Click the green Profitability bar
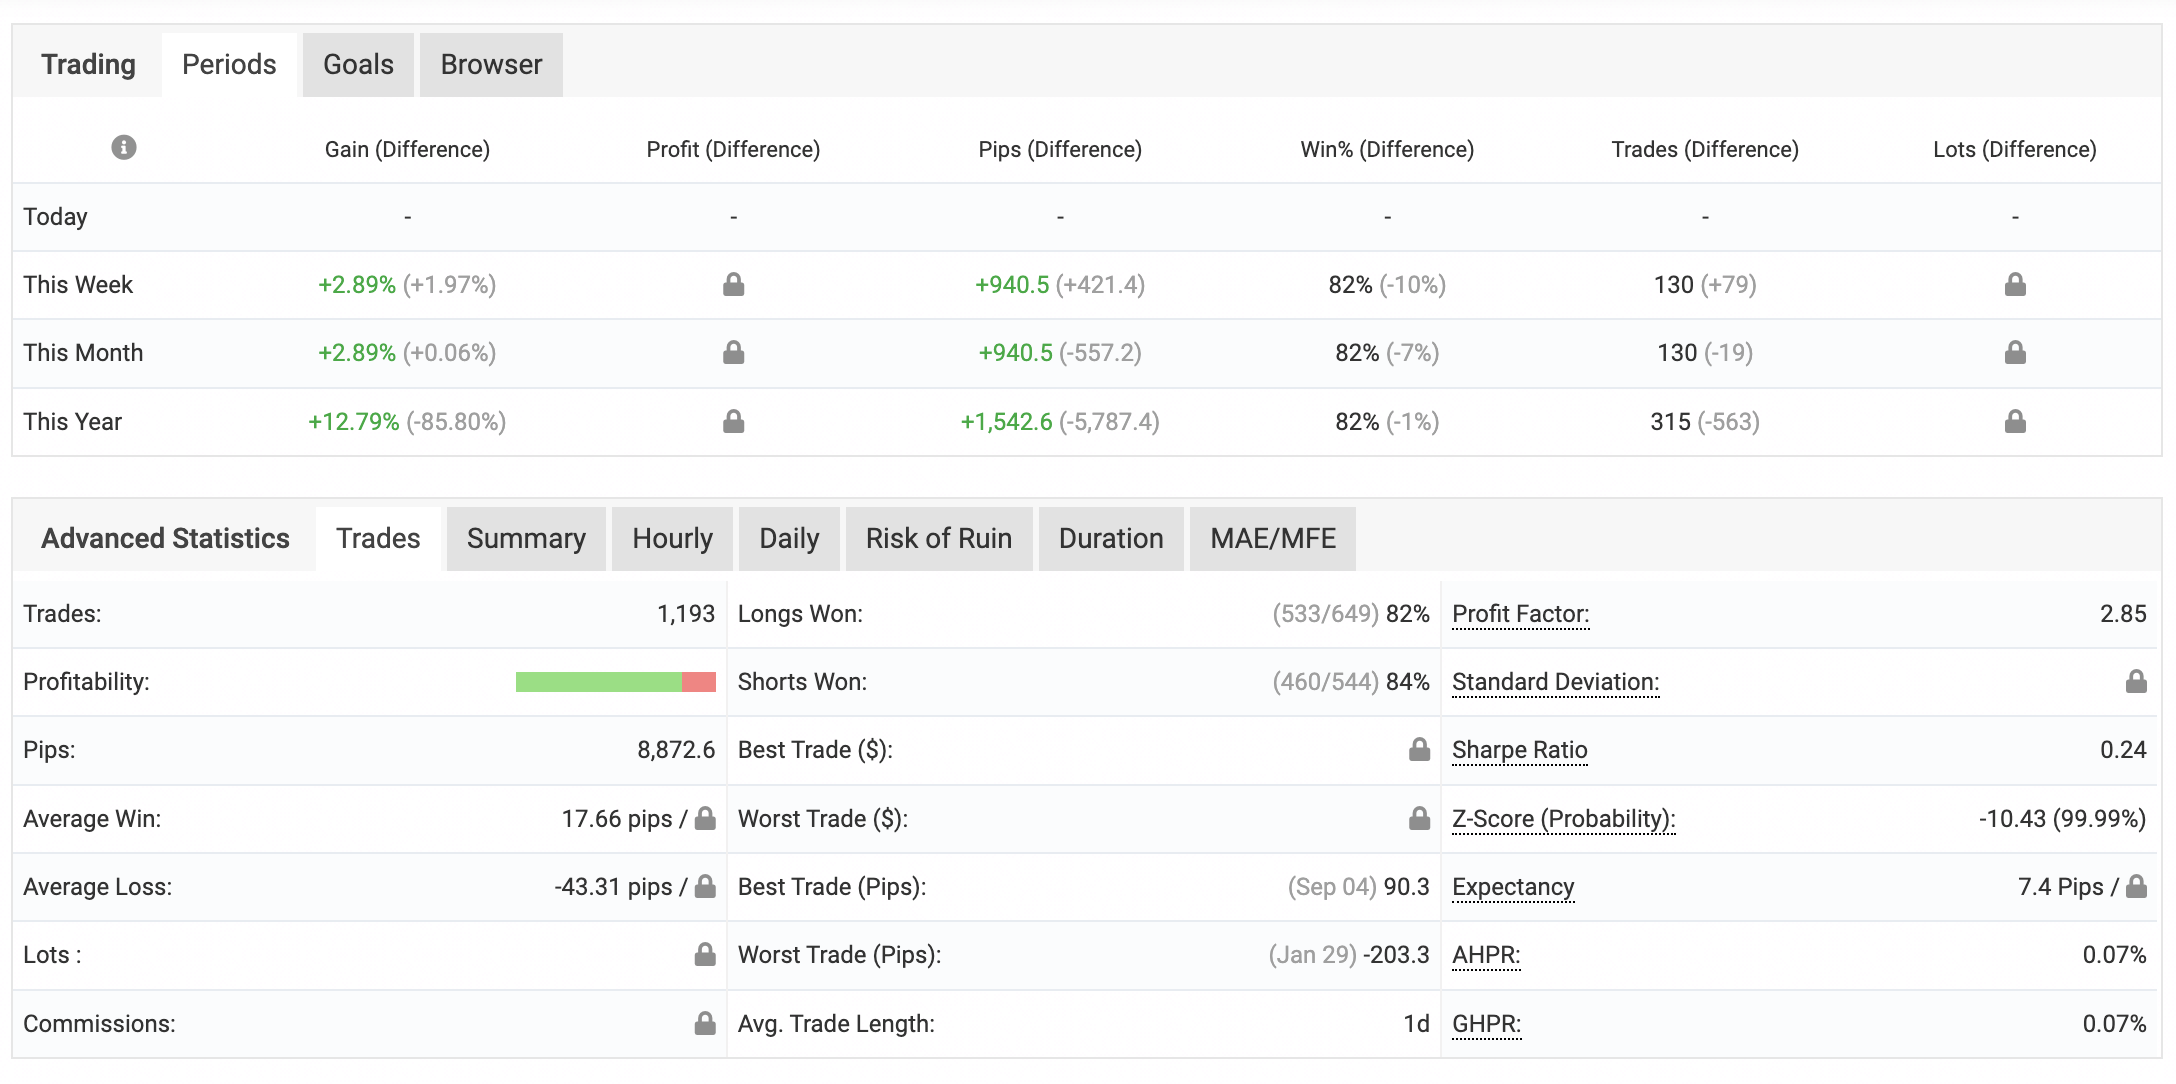 [x=598, y=682]
